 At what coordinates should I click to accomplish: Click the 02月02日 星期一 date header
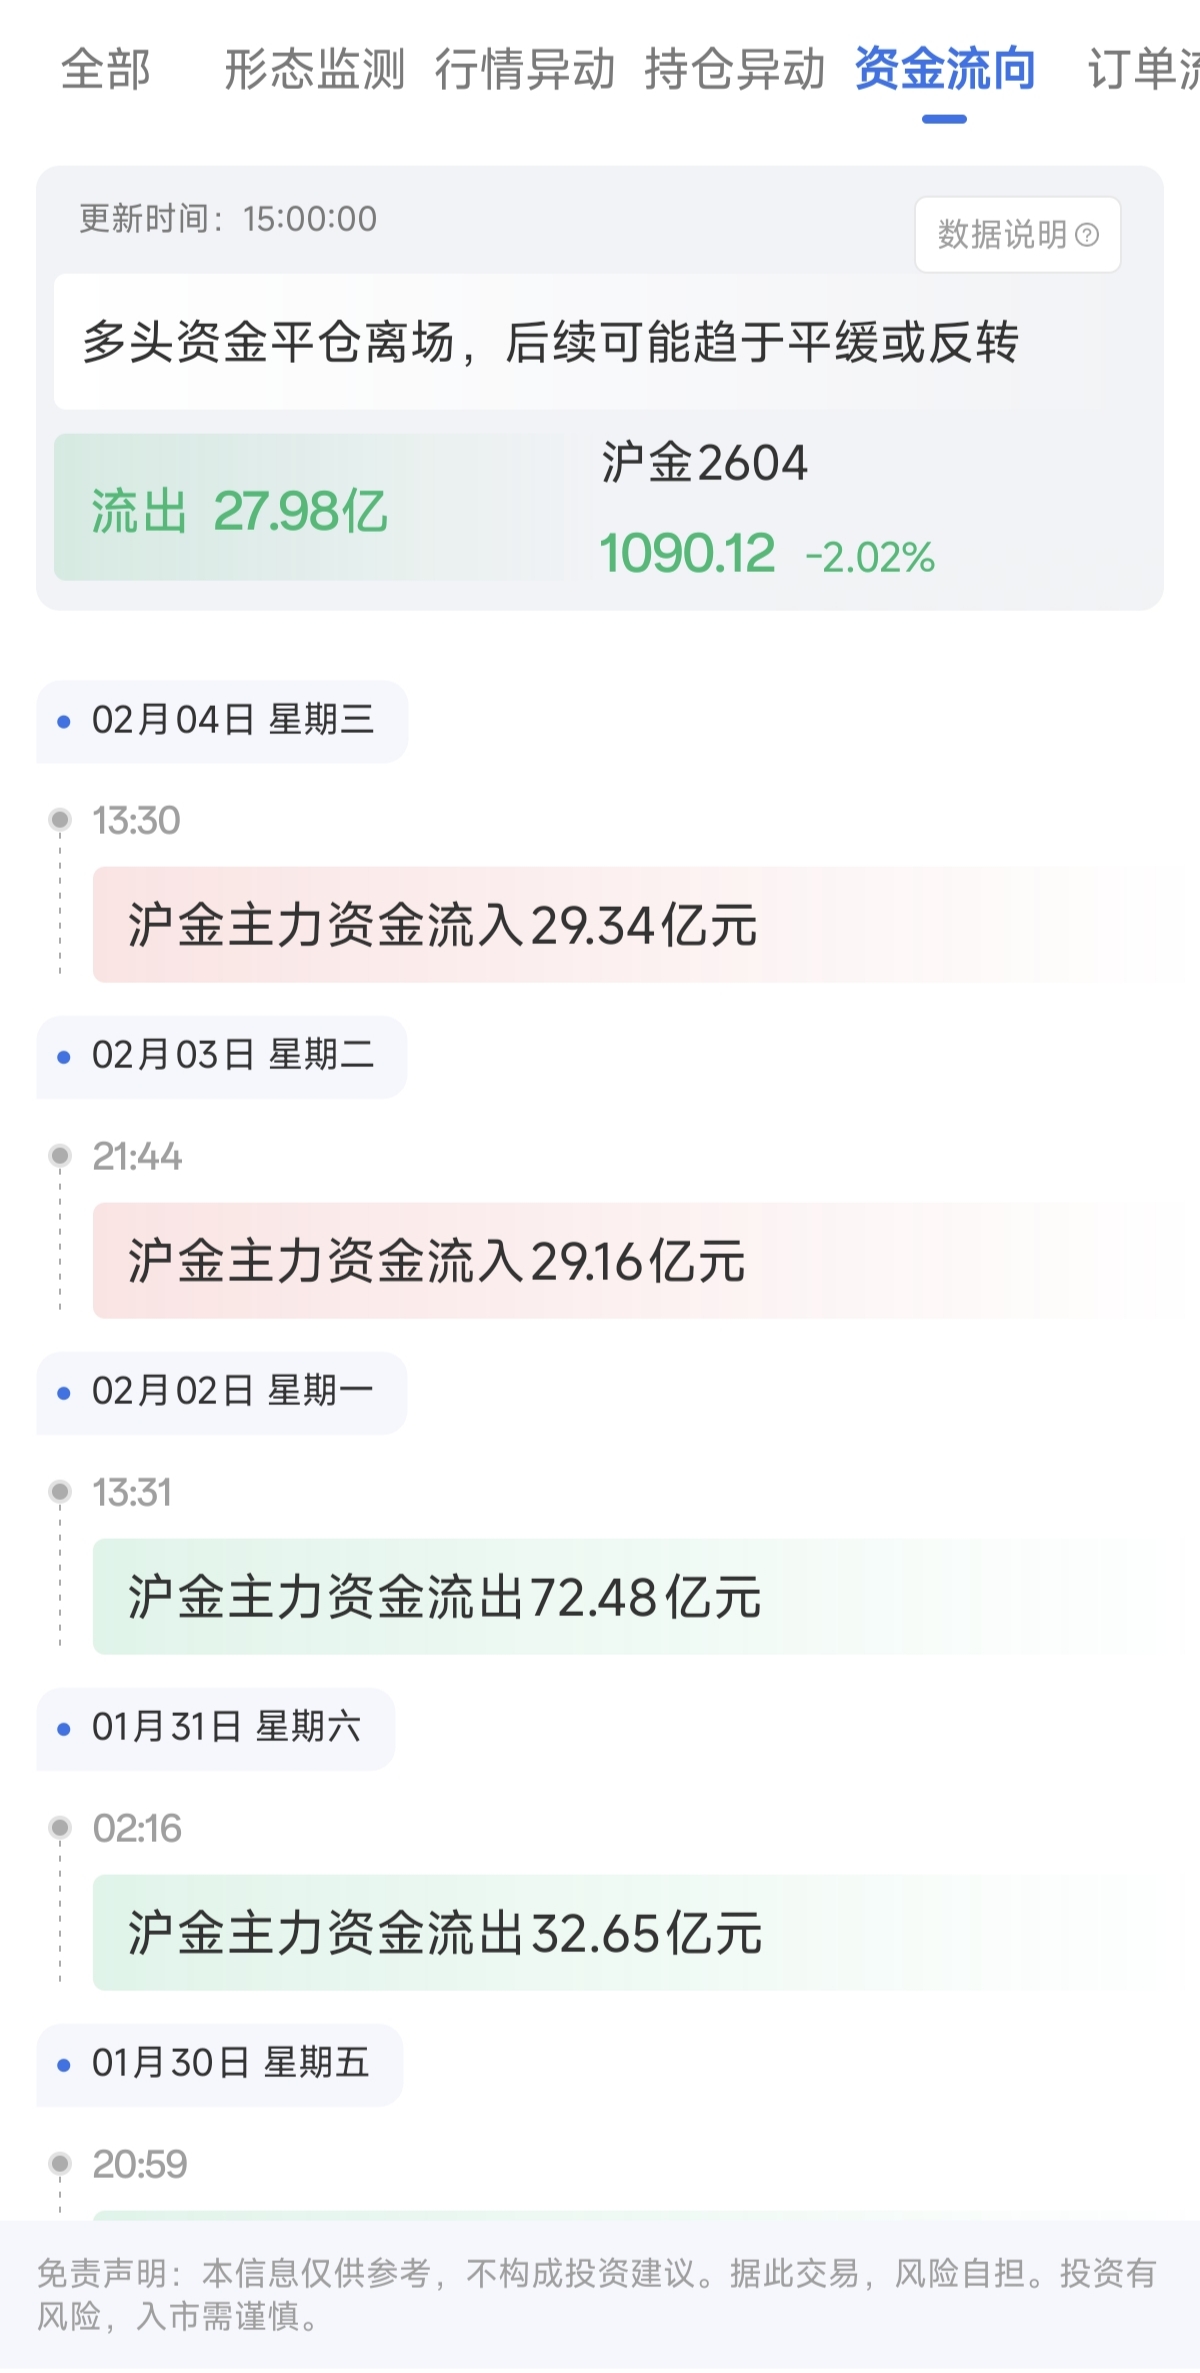[222, 1392]
